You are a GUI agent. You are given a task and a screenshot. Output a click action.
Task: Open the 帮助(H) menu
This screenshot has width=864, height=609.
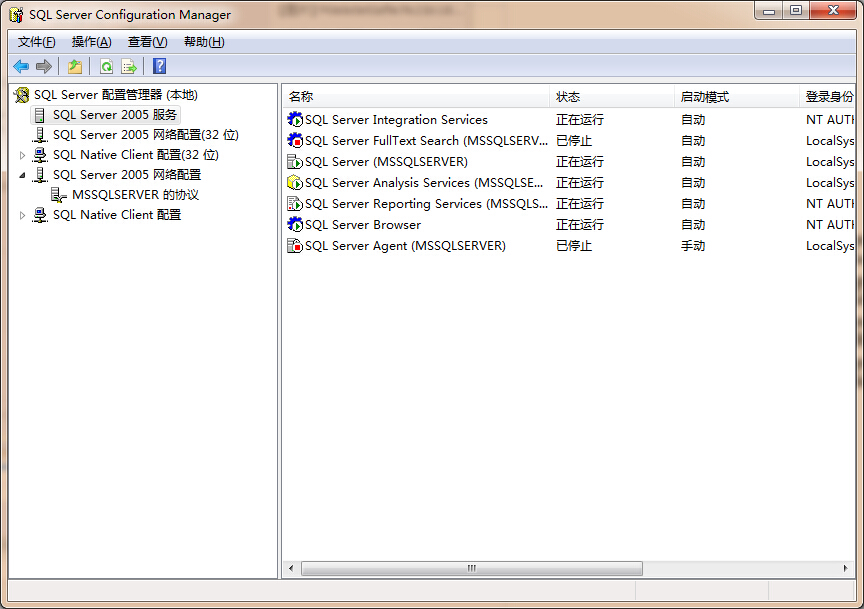[x=204, y=42]
